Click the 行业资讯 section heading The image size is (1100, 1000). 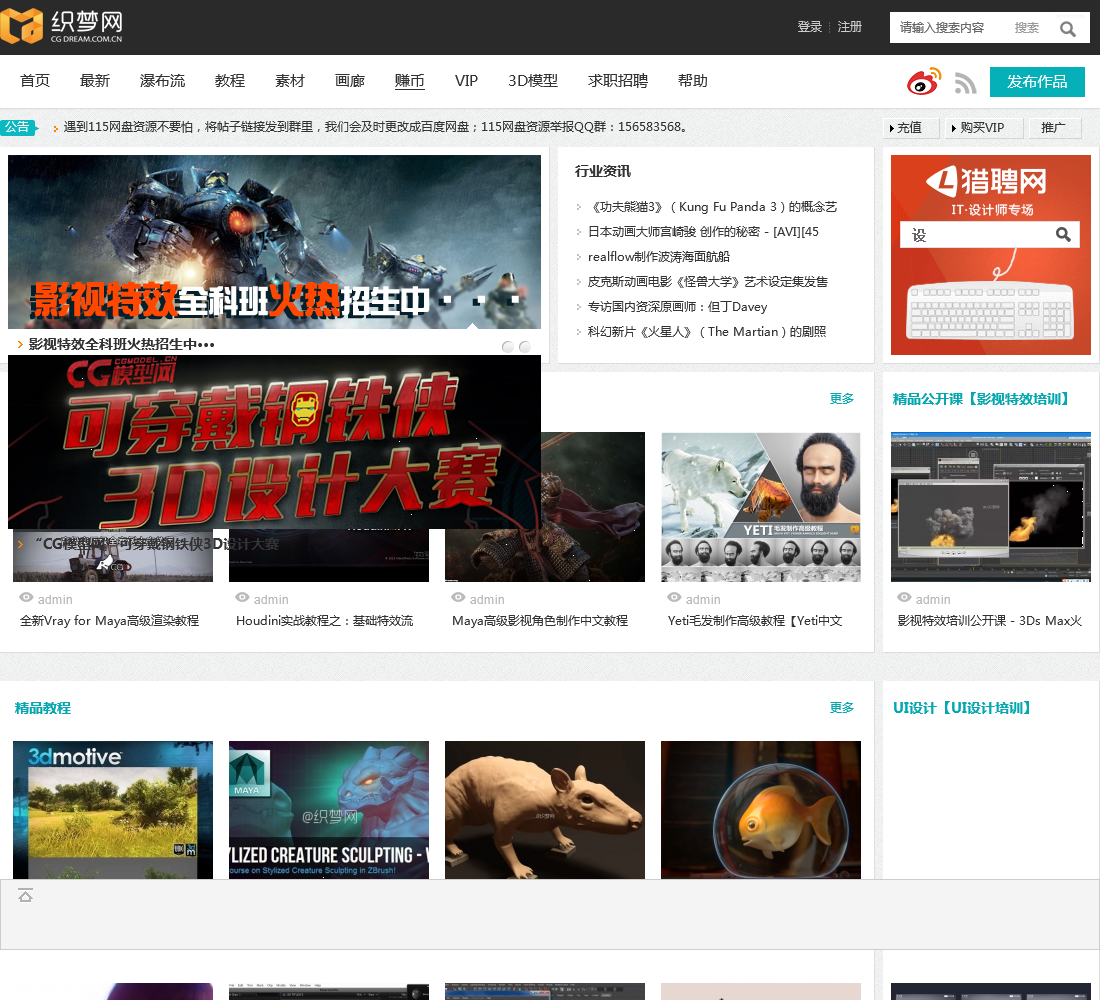coord(603,171)
